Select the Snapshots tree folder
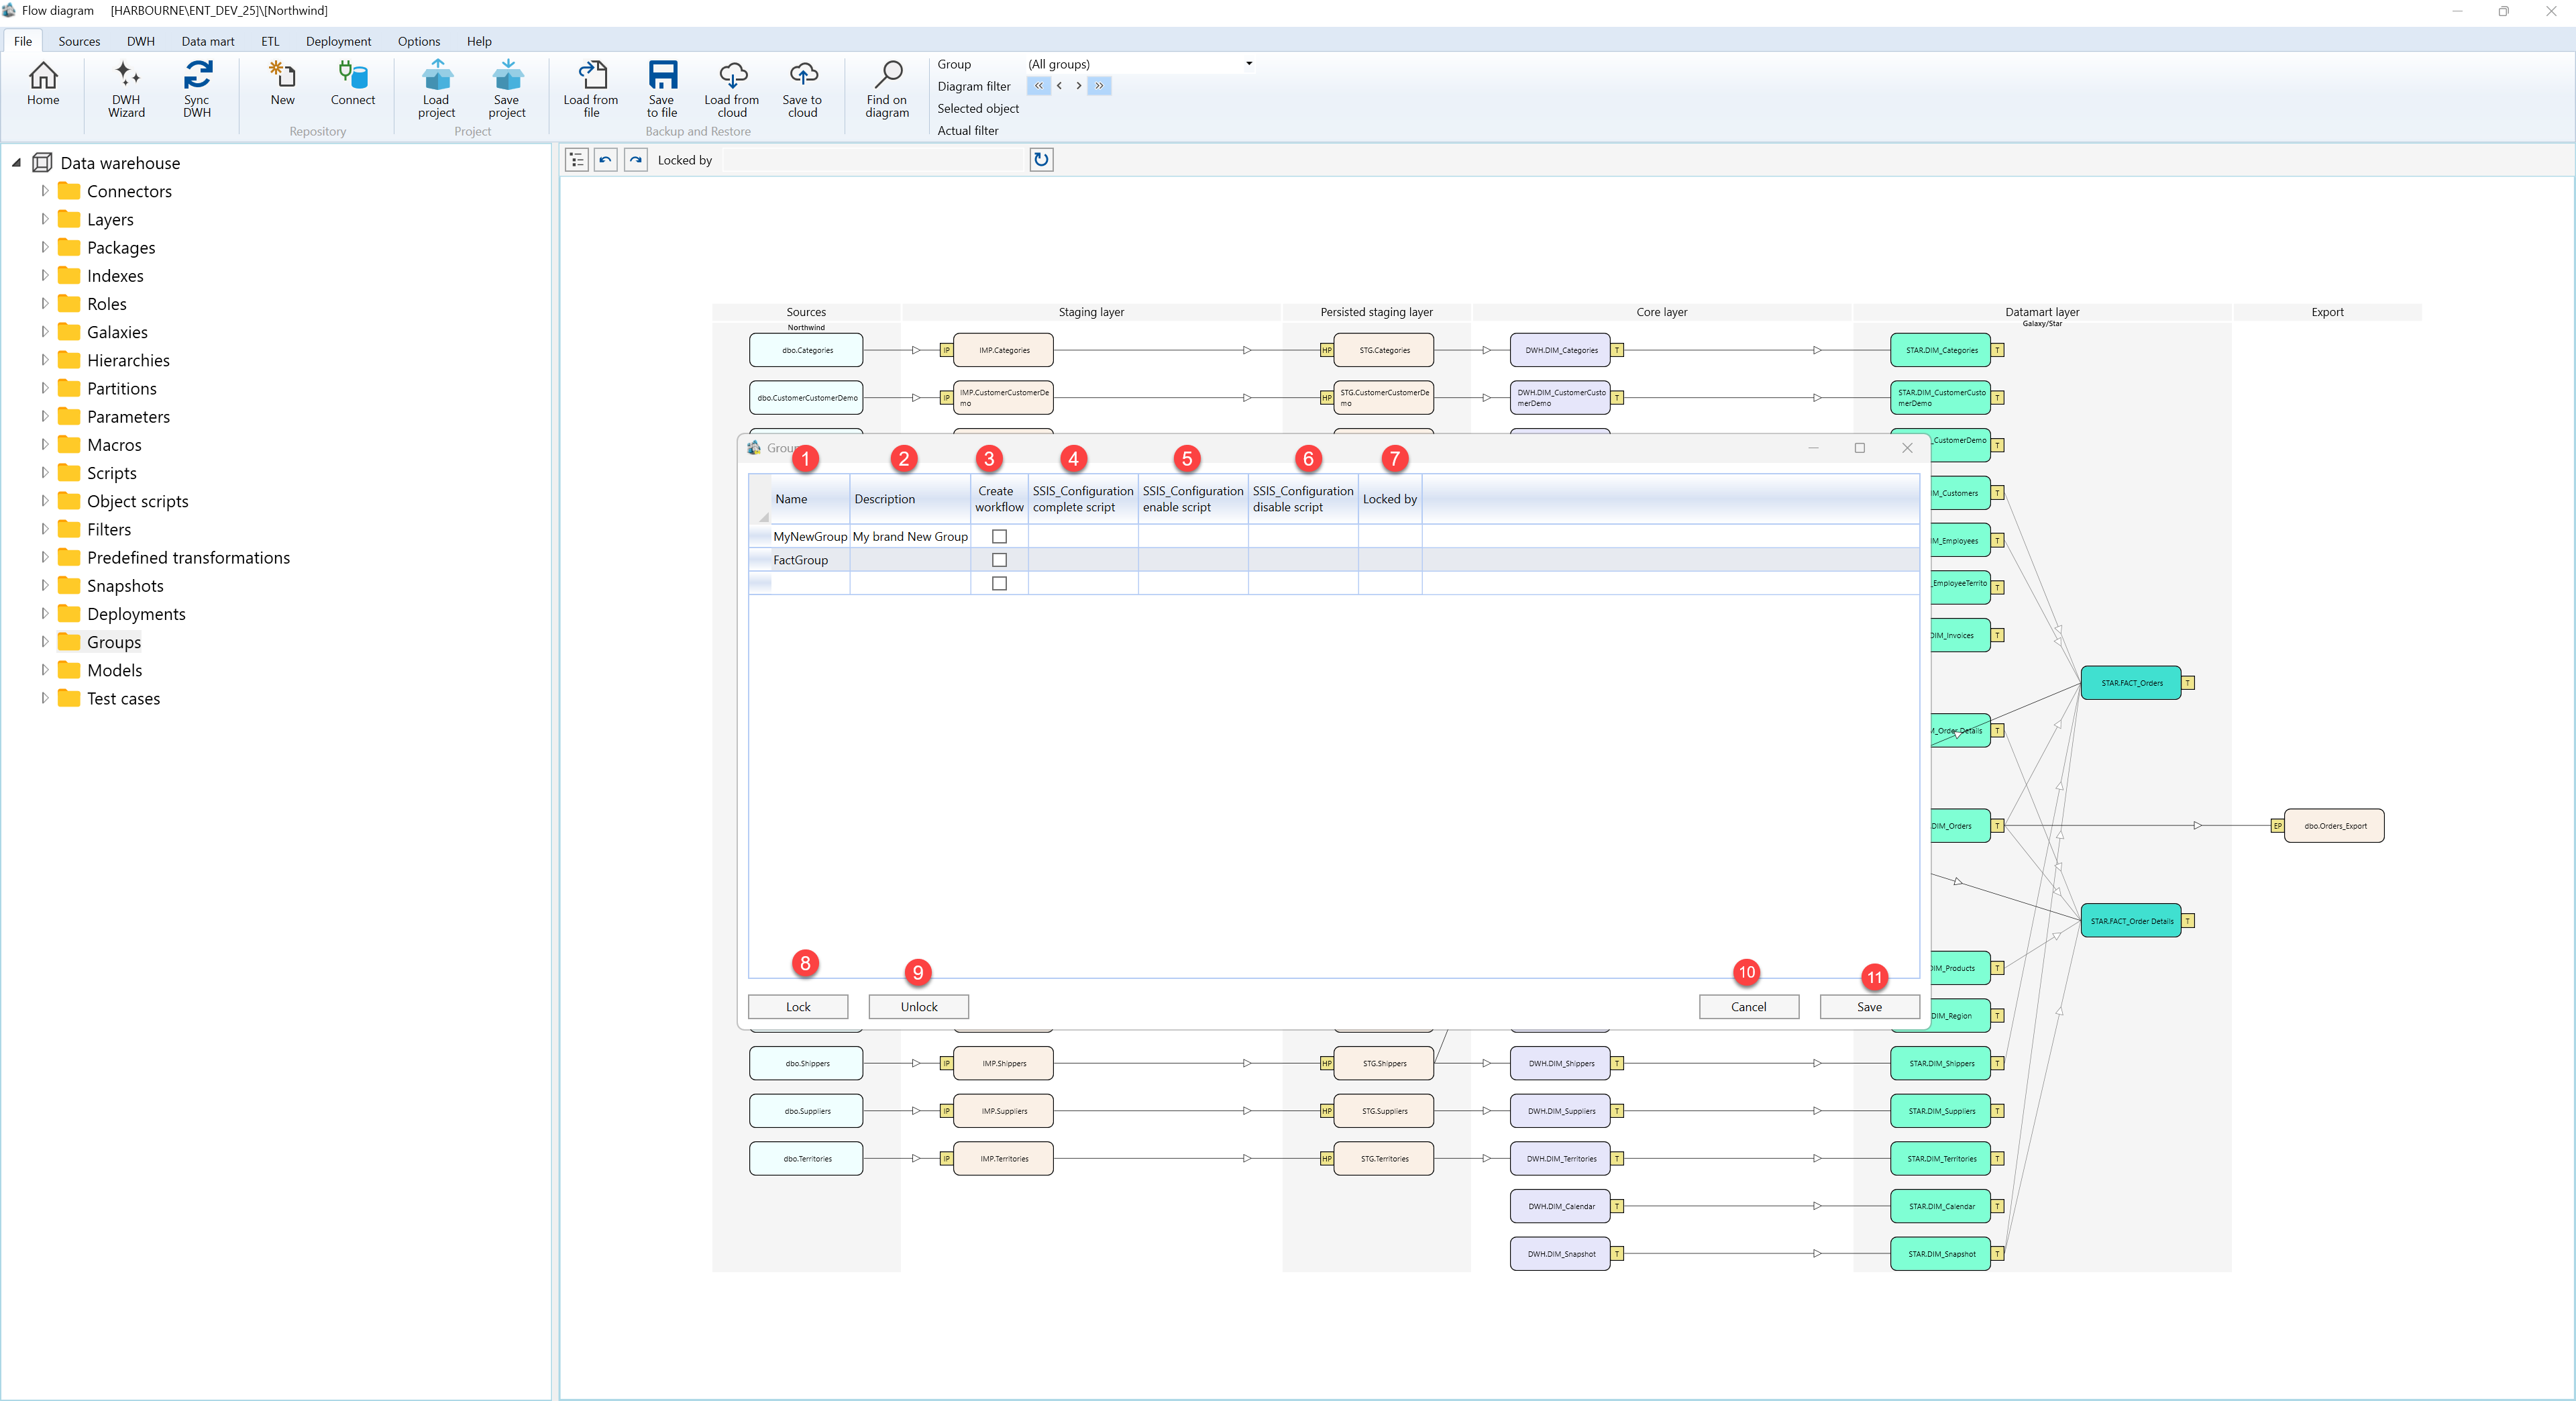This screenshot has height=1401, width=2576. pyautogui.click(x=125, y=586)
